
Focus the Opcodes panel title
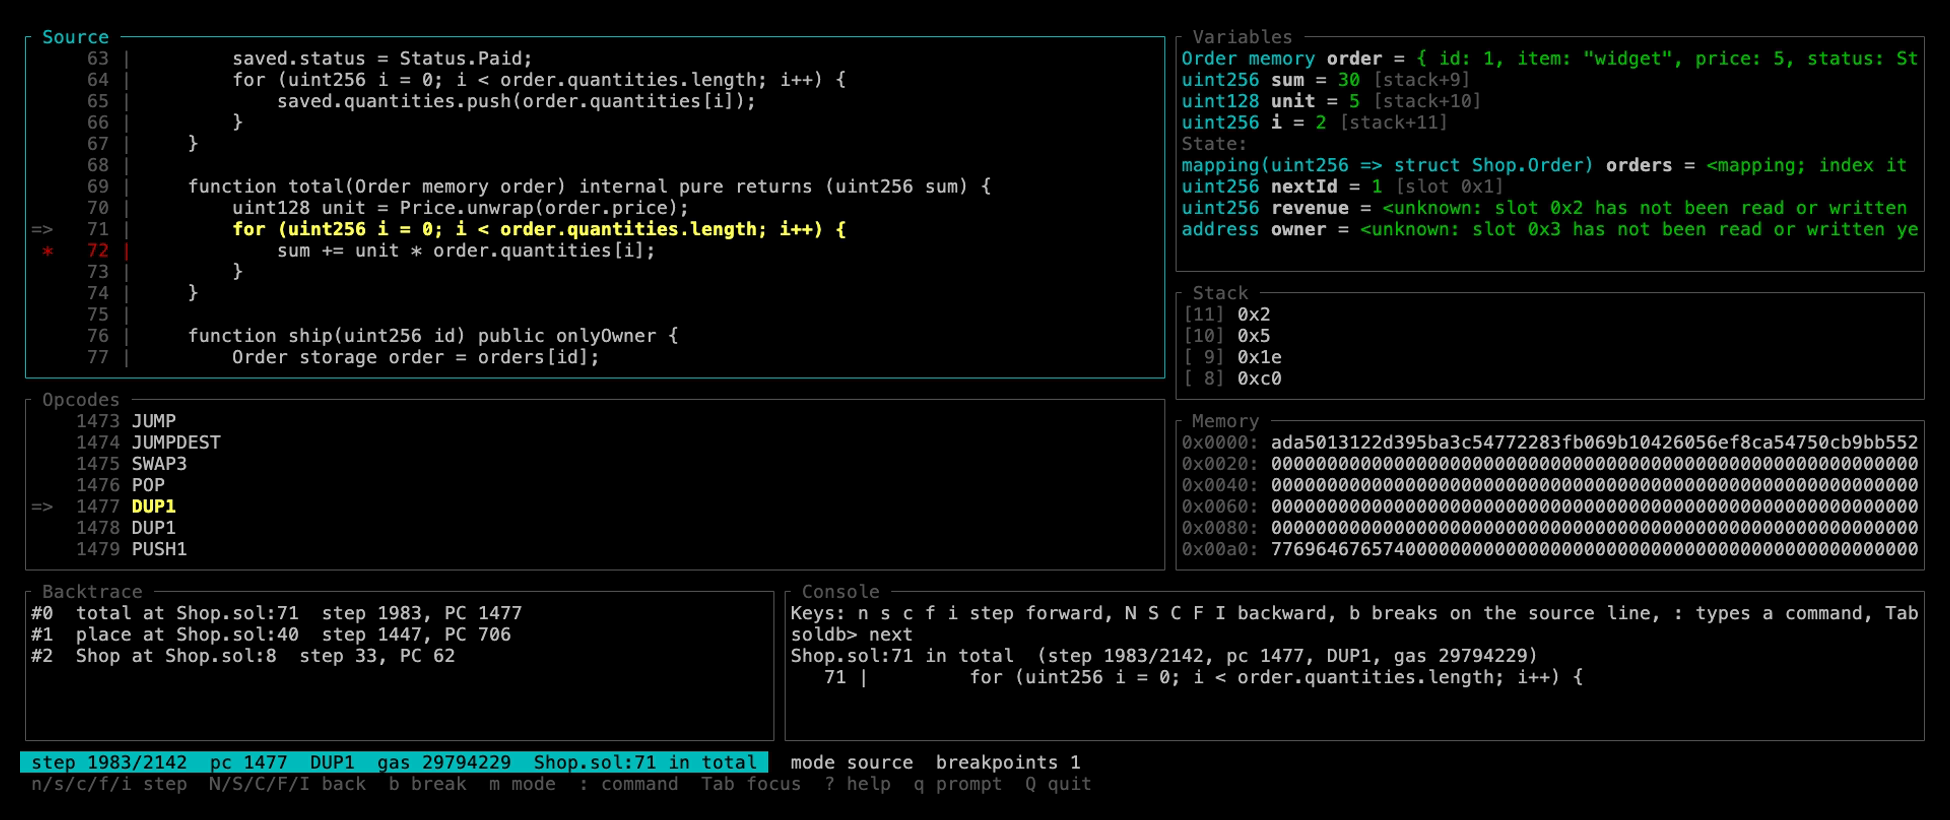coord(81,400)
